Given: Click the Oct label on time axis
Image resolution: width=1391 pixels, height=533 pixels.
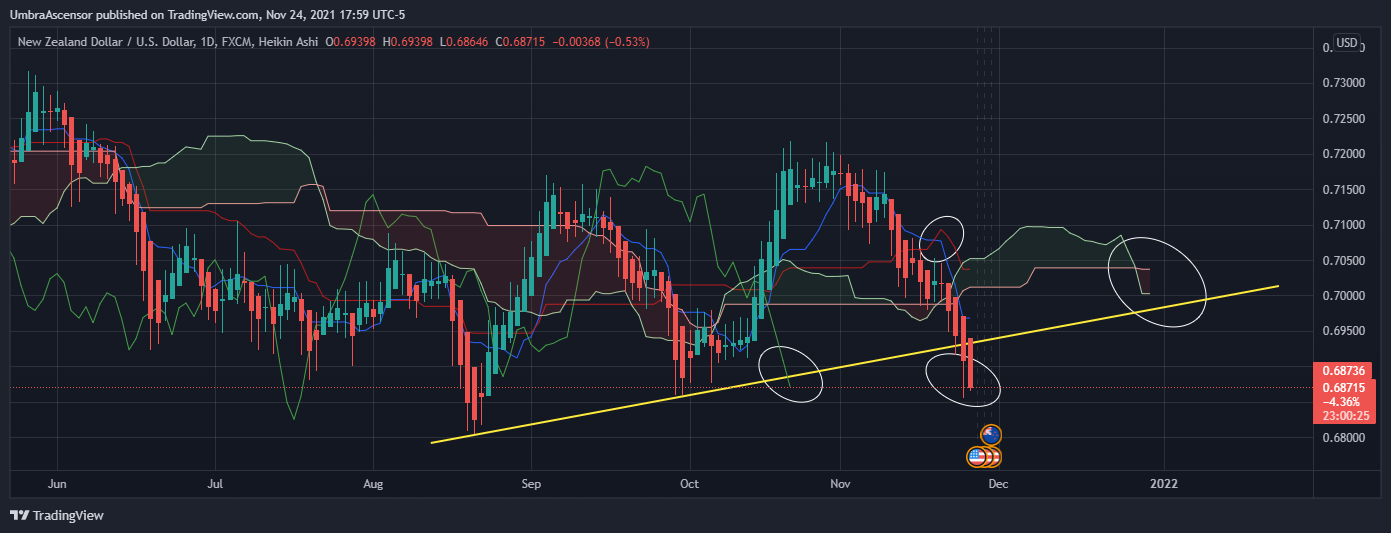Looking at the screenshot, I should click(x=689, y=484).
